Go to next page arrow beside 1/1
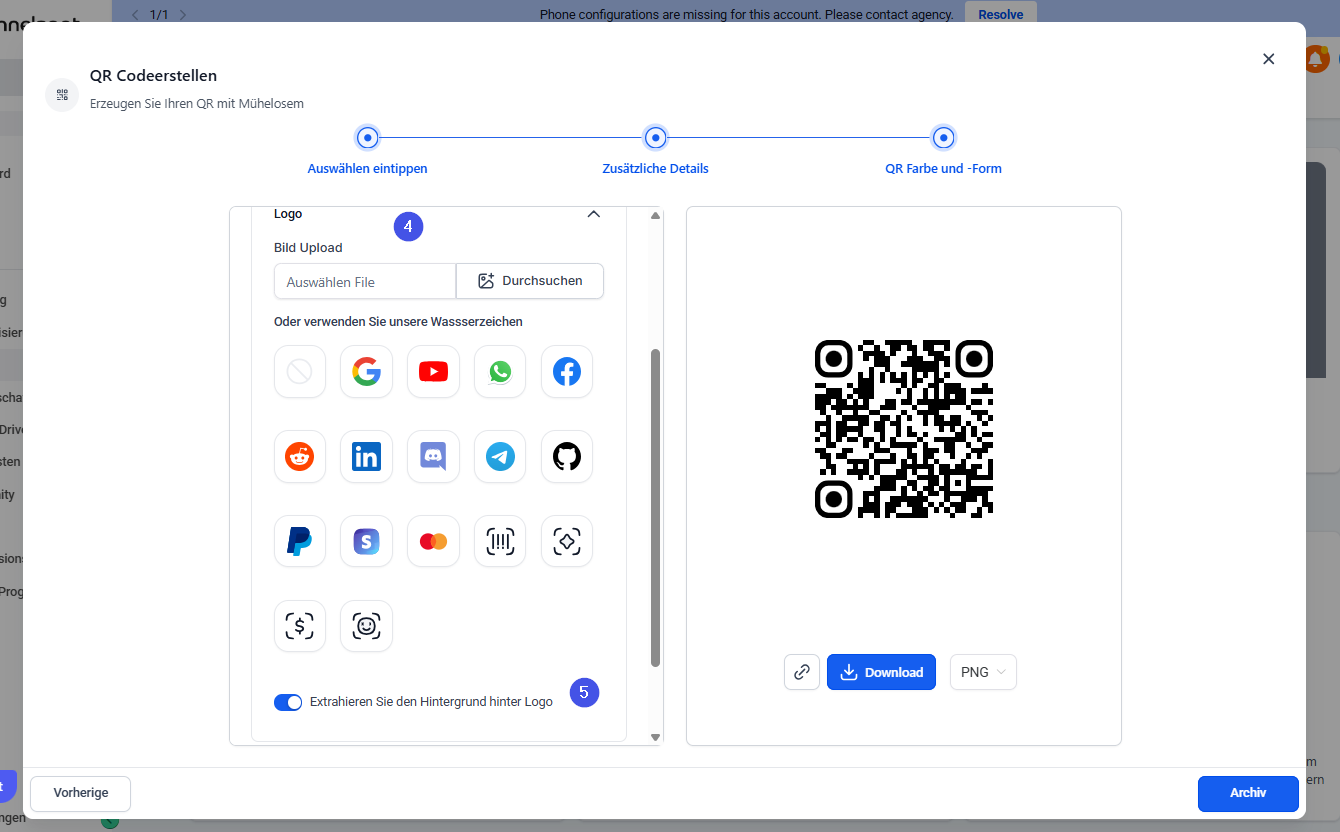This screenshot has width=1340, height=832. [183, 15]
